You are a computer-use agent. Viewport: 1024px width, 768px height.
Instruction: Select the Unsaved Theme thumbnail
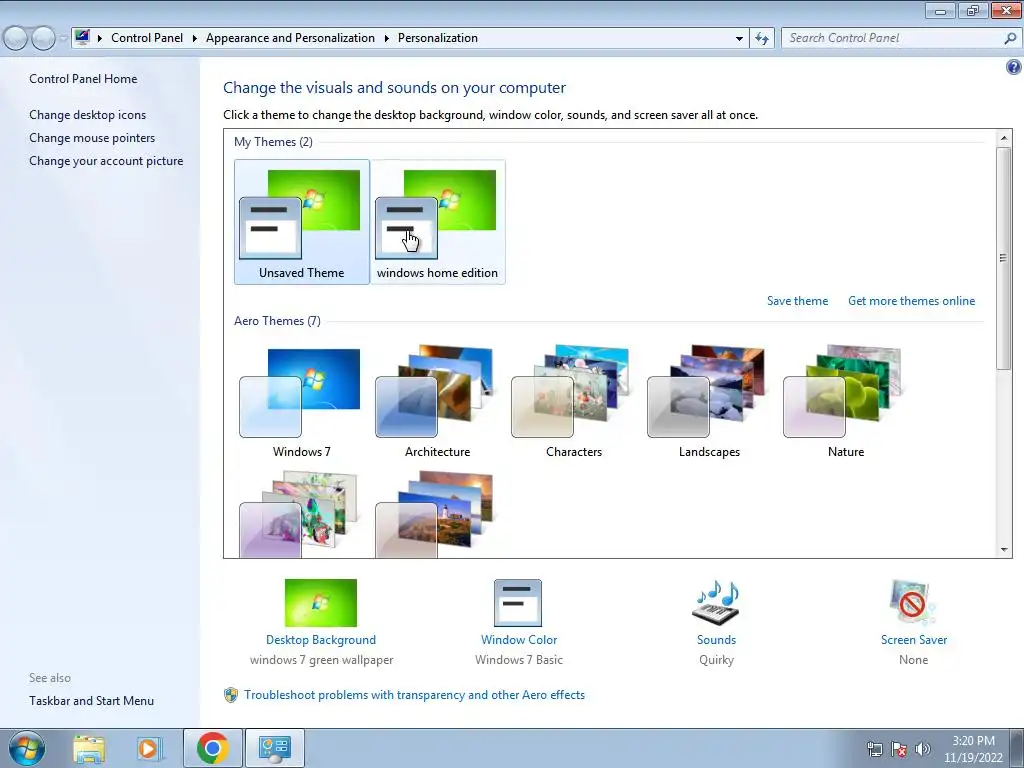click(x=301, y=221)
